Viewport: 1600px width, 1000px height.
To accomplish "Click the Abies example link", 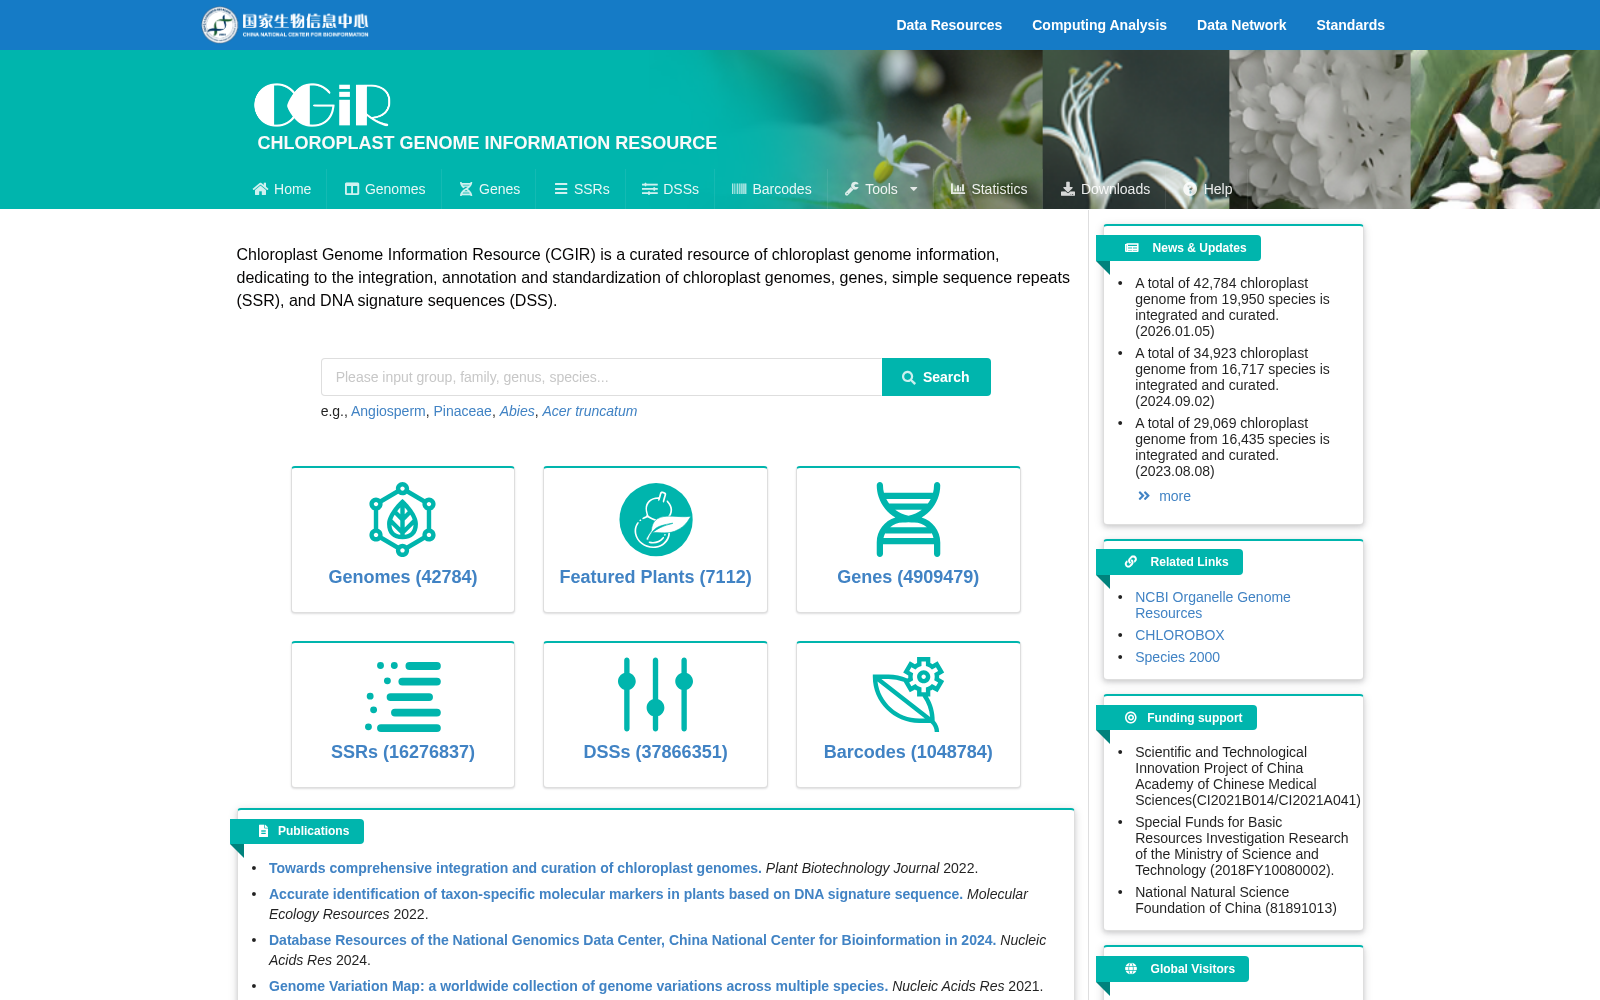I will 517,411.
